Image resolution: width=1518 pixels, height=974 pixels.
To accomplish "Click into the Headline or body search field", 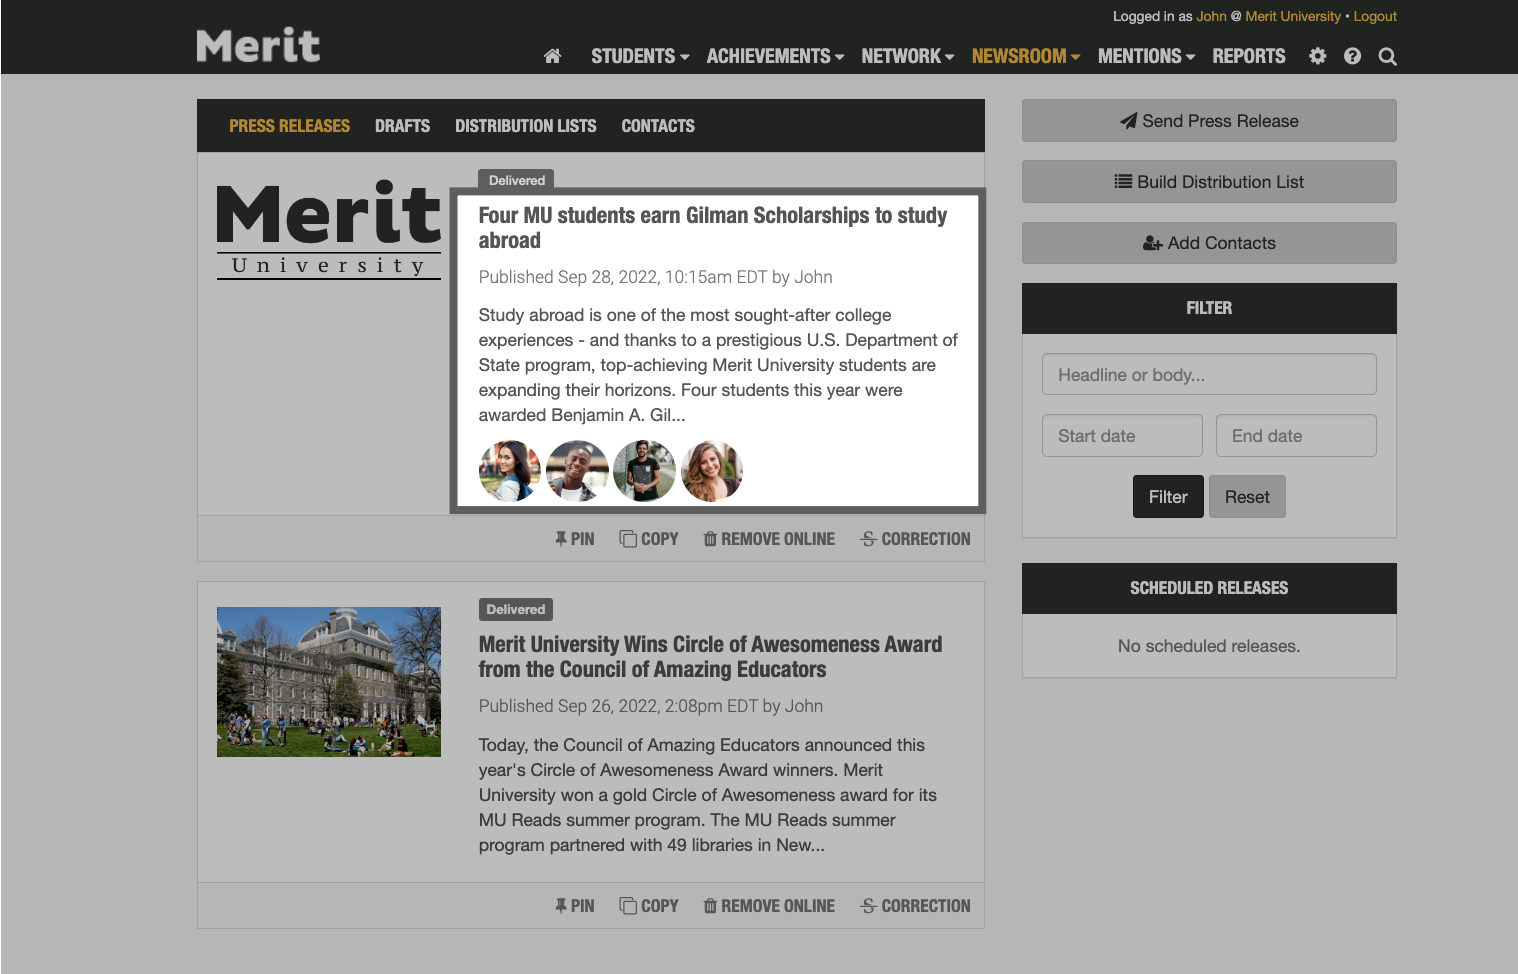I will pos(1209,374).
